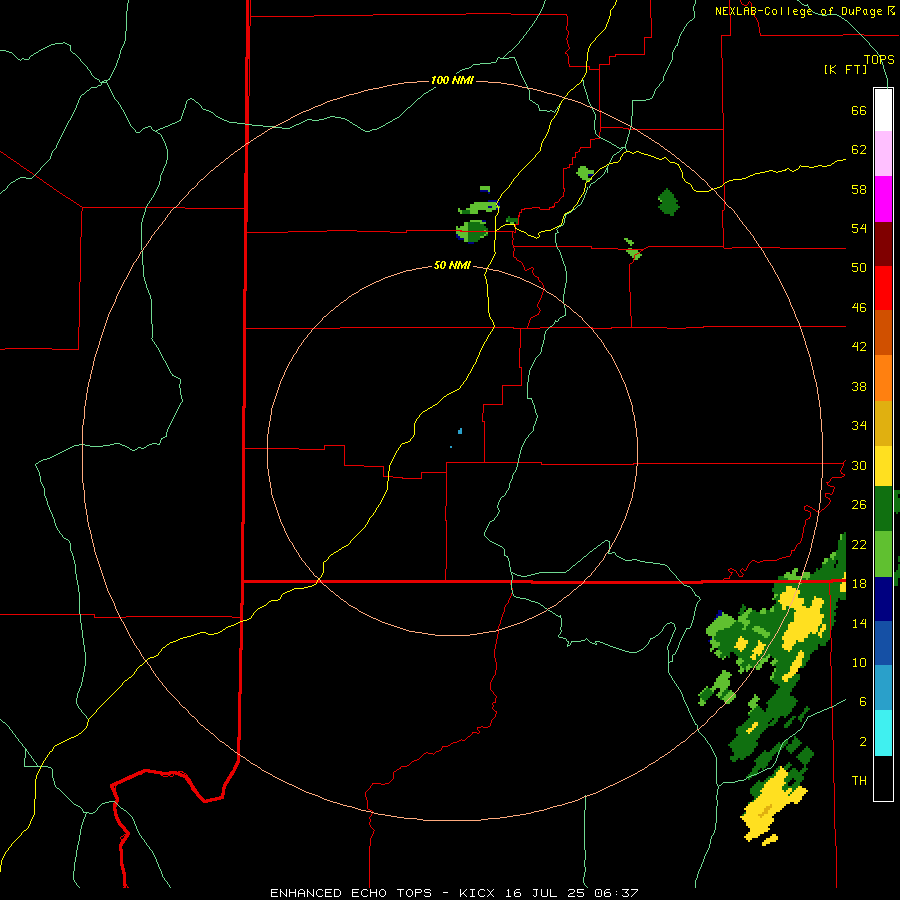Click the legend value "34"
The image size is (900, 900).
859,426
